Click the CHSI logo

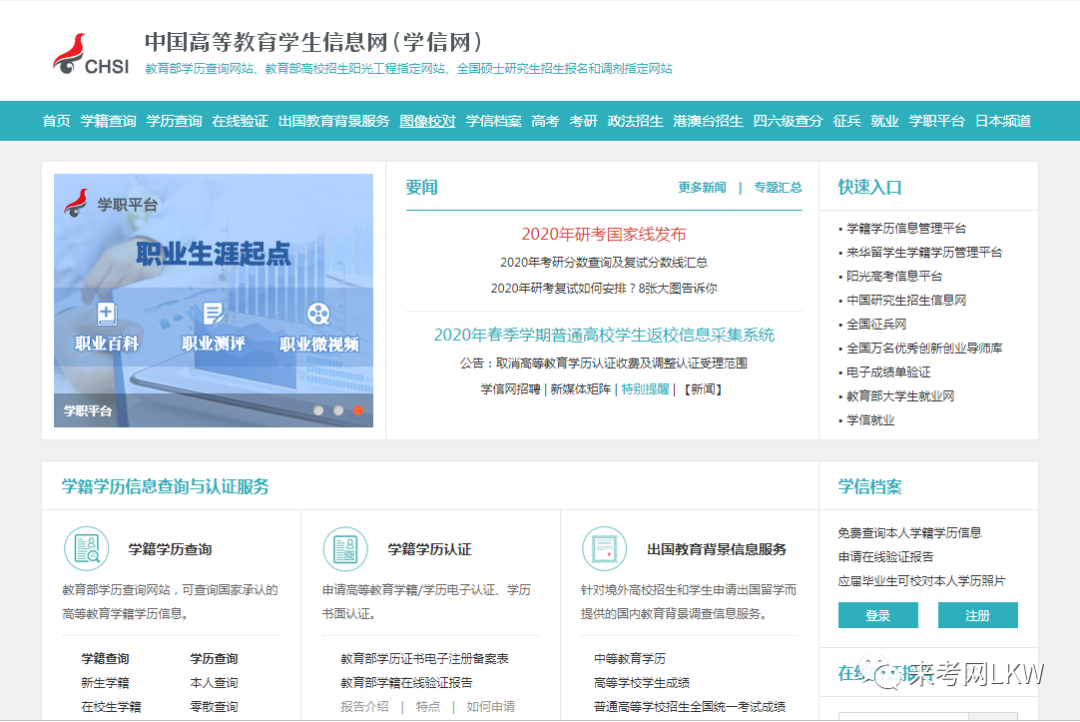click(x=91, y=54)
